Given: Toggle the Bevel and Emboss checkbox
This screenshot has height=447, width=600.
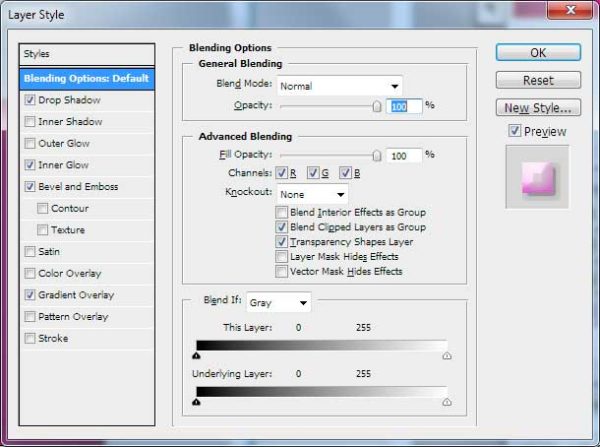Looking at the screenshot, I should point(29,187).
